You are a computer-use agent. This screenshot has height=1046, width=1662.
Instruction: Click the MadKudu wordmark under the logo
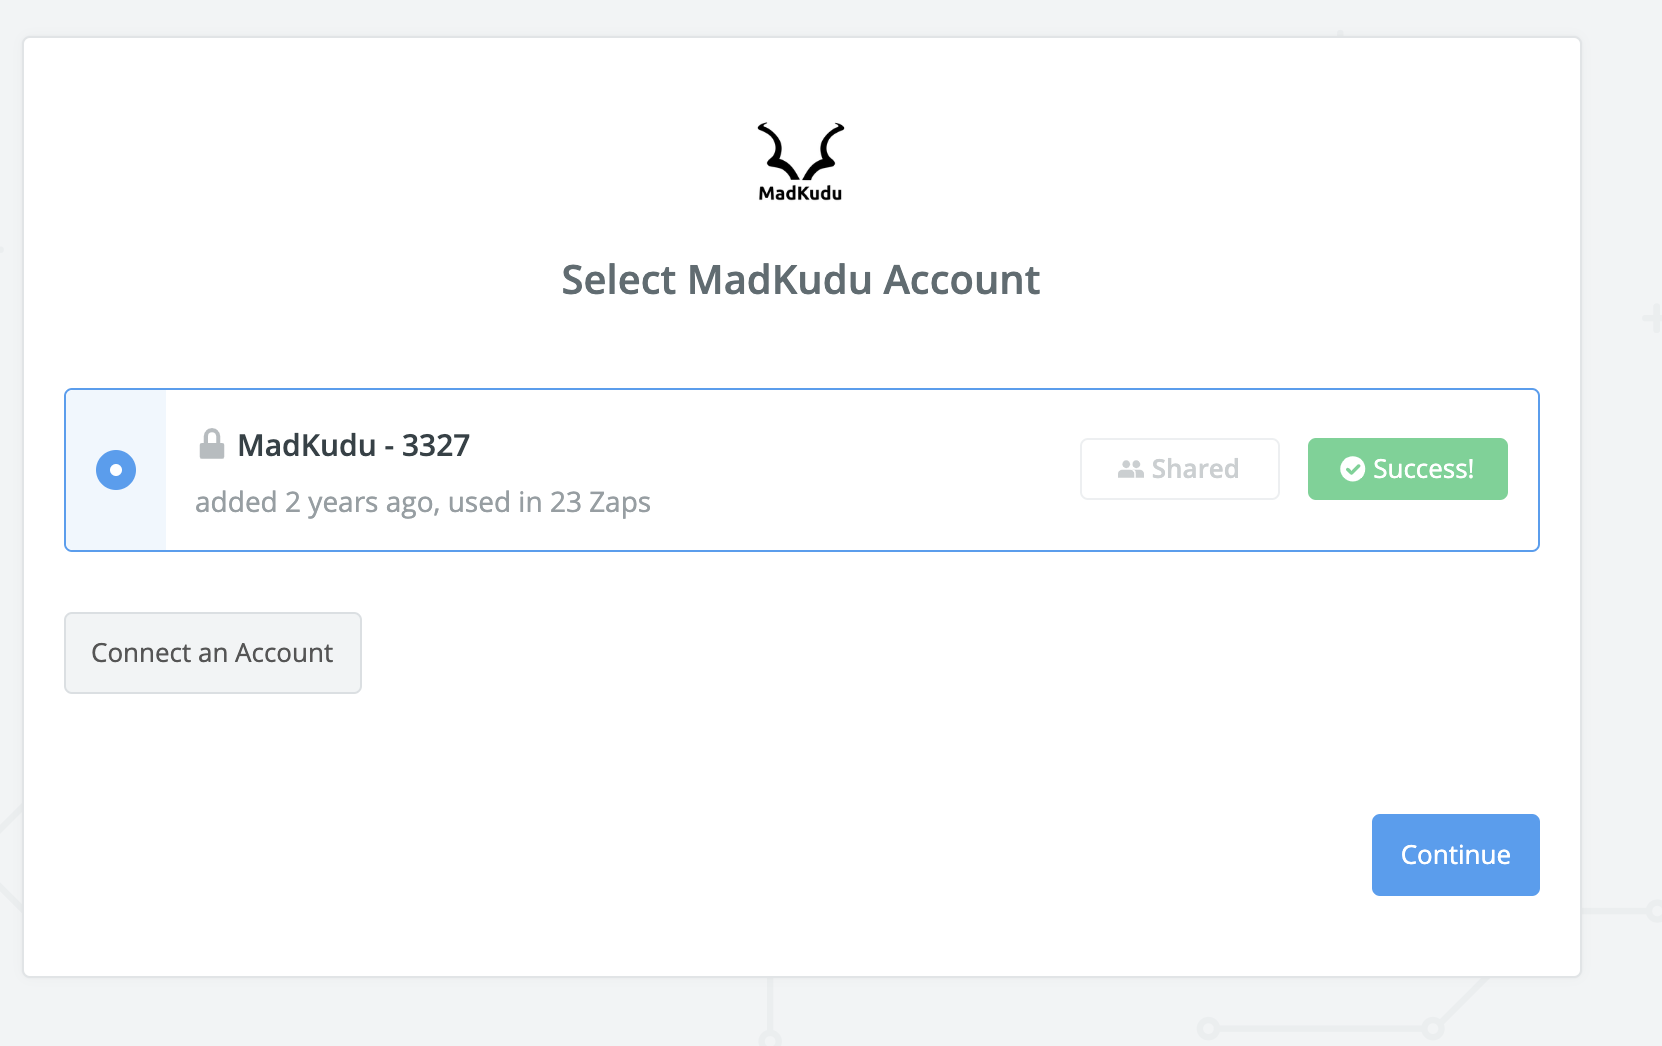click(800, 194)
